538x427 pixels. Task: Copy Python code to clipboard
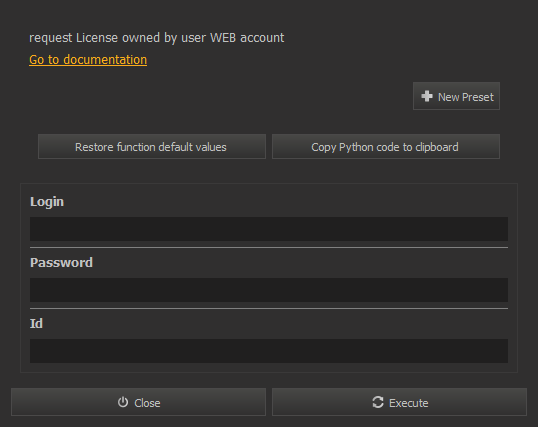pos(386,147)
